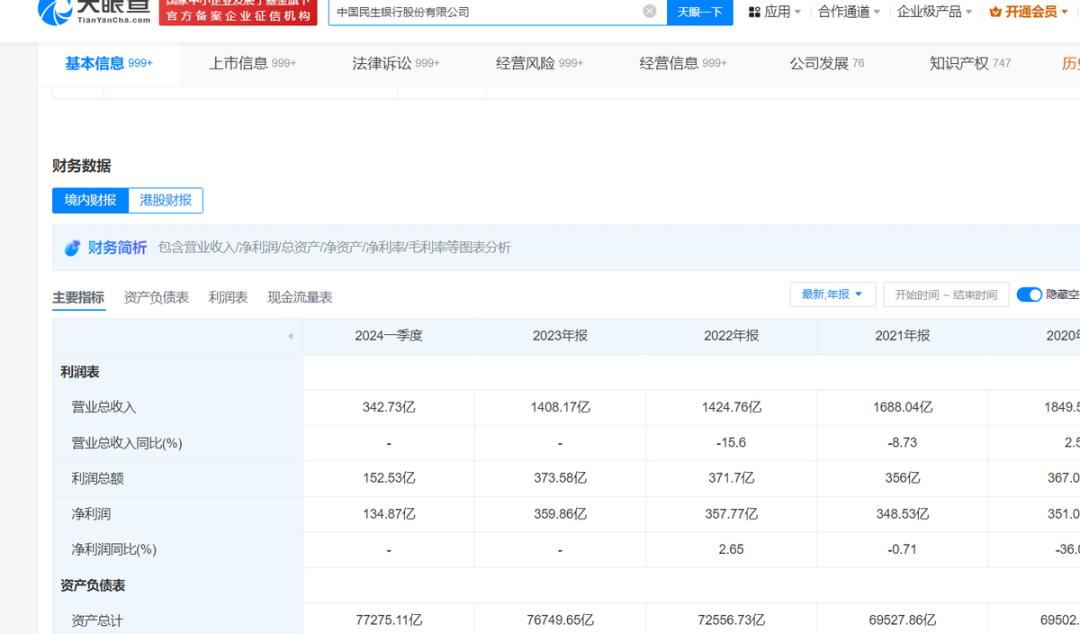1080x634 pixels.
Task: Select the 境内财报 option
Action: (x=90, y=200)
